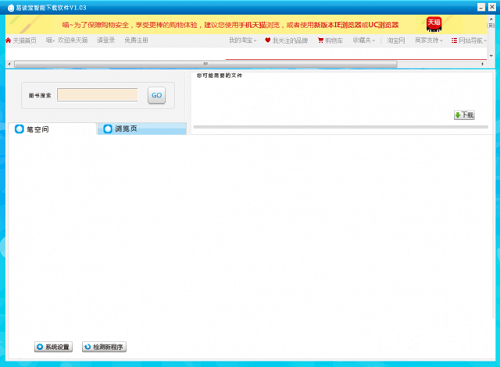This screenshot has width=500, height=367.
Task: Open 我关注的品牌 with the heart icon
Action: (x=286, y=41)
